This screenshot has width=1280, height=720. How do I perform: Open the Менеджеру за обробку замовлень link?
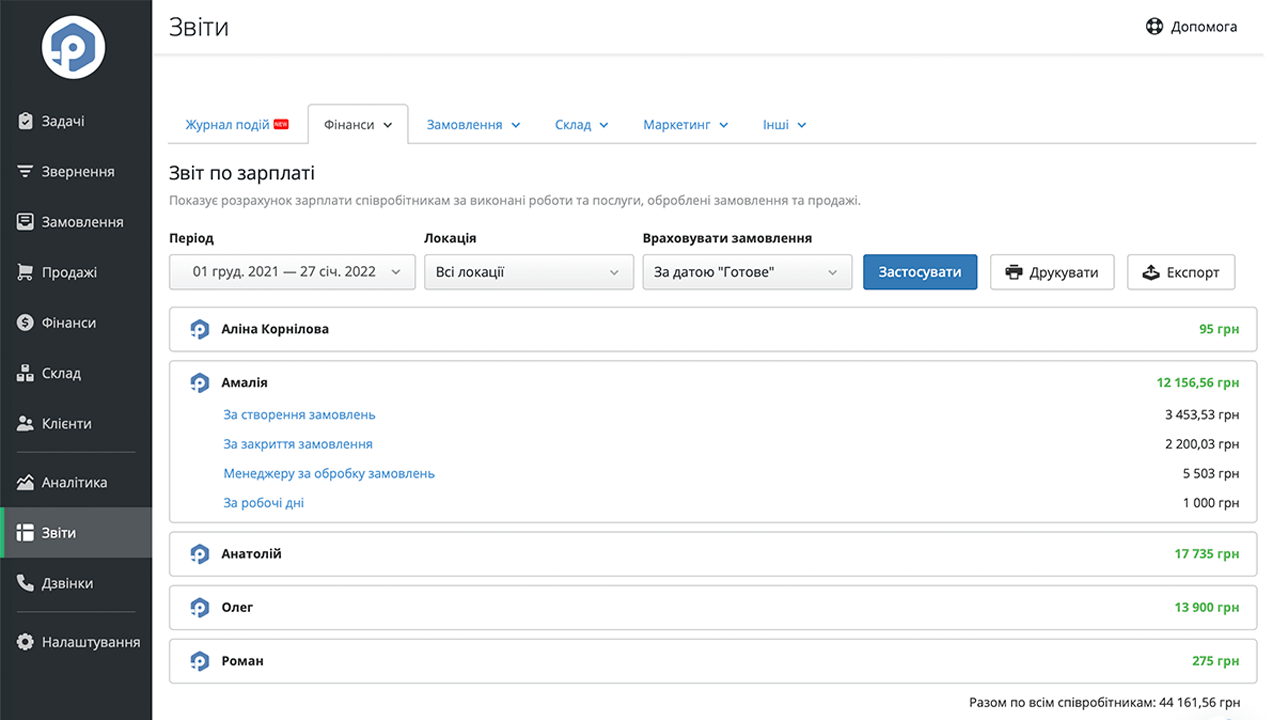329,474
